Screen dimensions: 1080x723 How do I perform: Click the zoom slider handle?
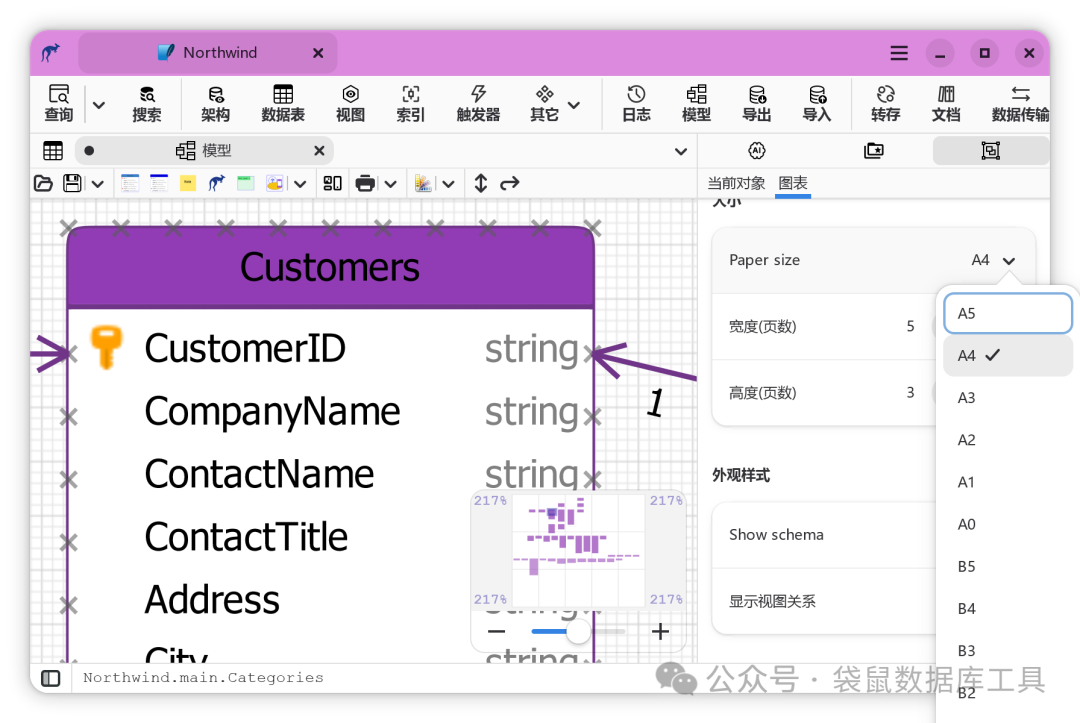(578, 631)
